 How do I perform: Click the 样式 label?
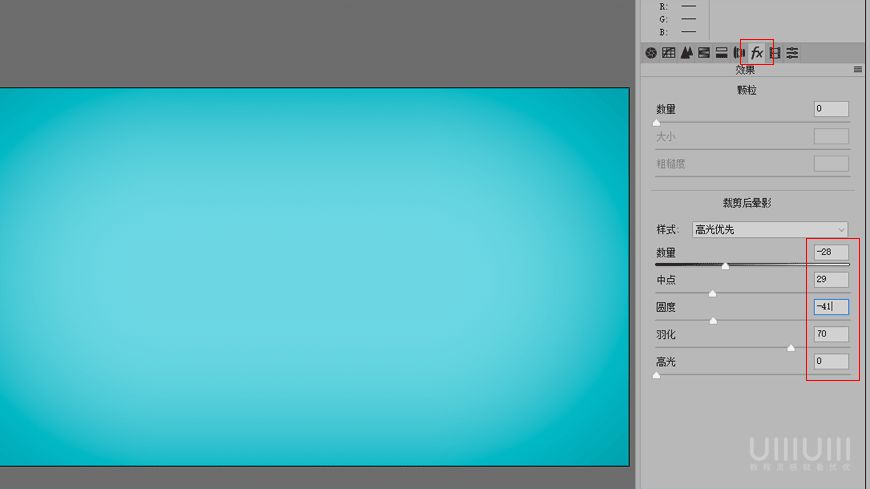tap(667, 229)
